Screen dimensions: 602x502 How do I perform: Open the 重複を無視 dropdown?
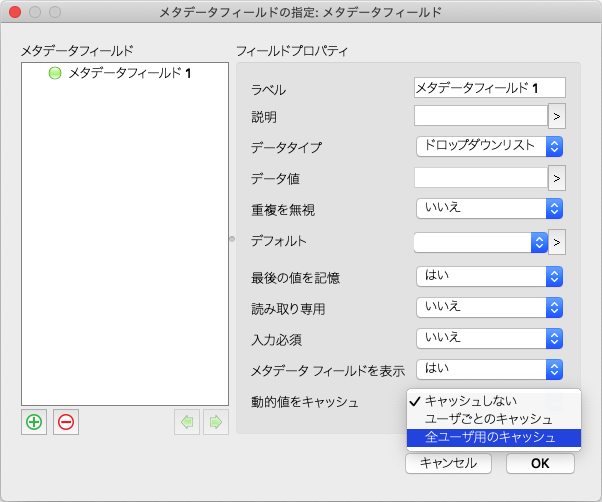point(489,208)
